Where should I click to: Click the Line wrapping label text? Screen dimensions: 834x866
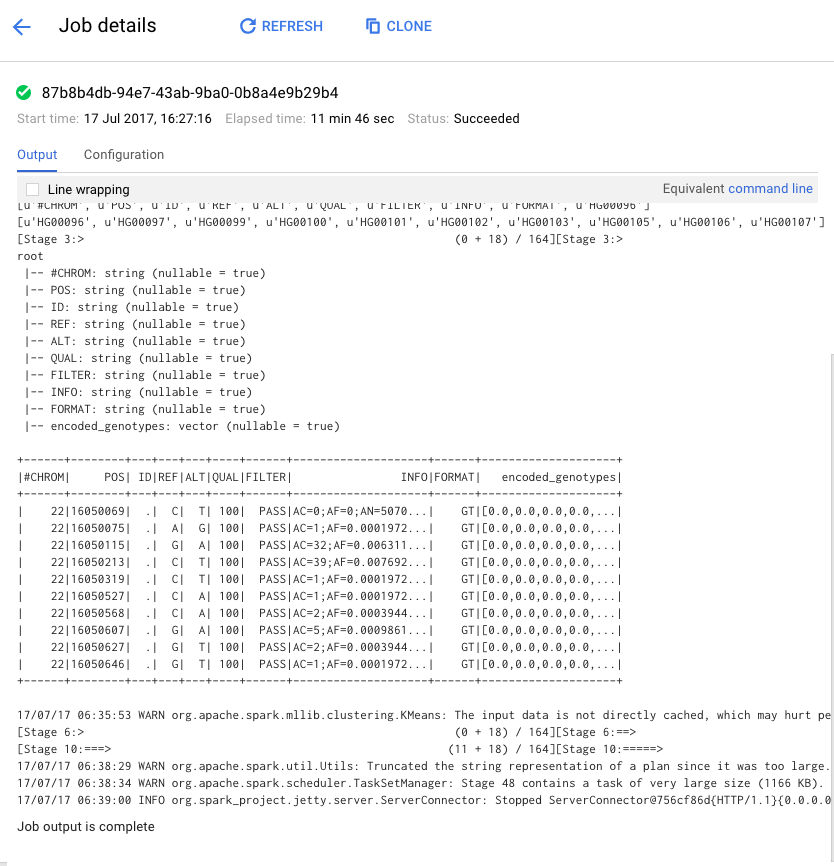point(89,189)
